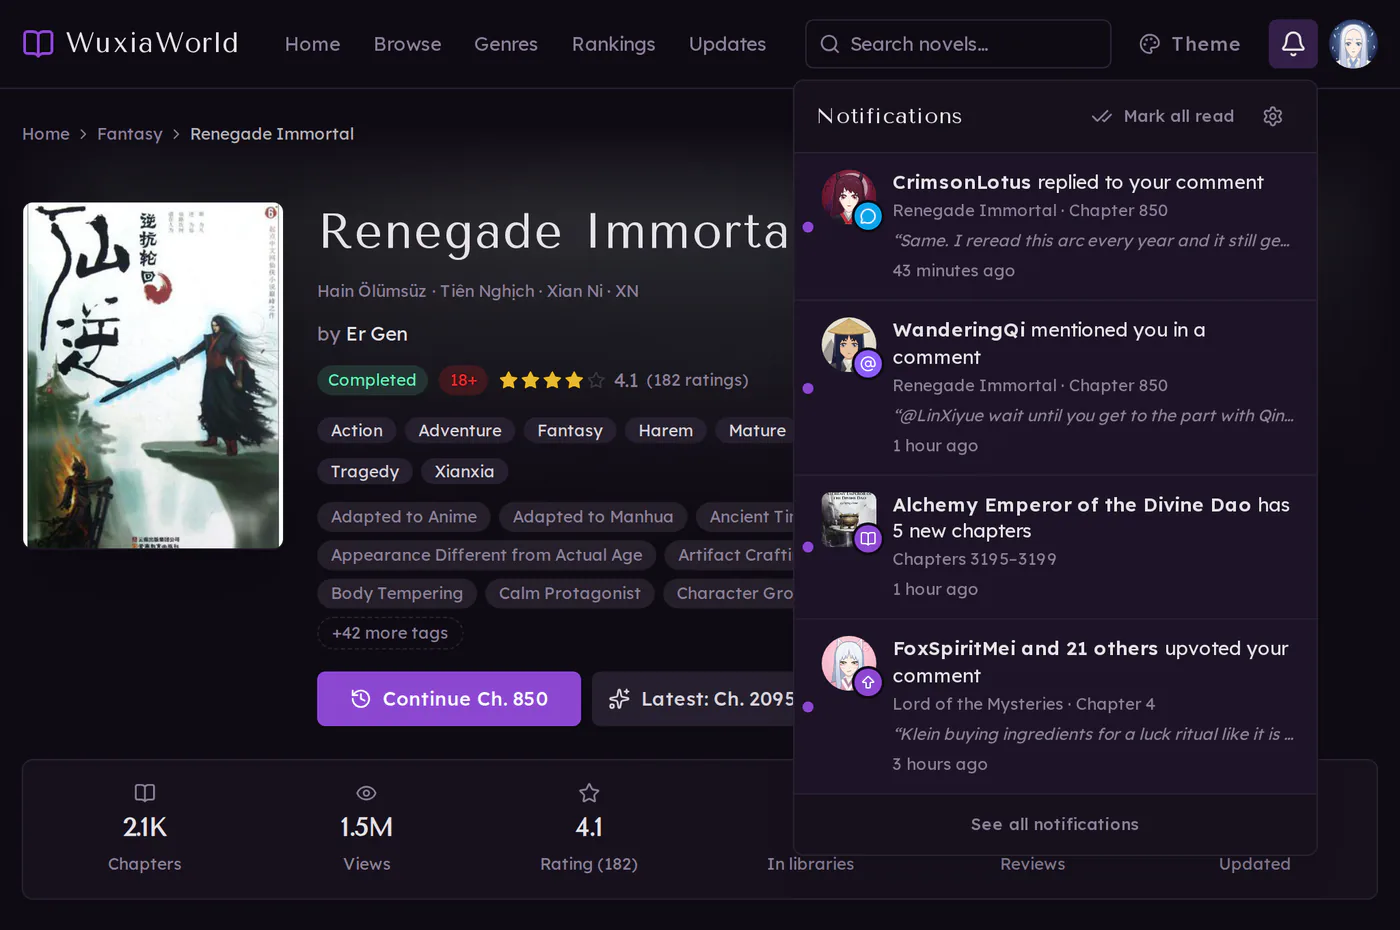
Task: Click See all notifications
Action: (x=1055, y=824)
